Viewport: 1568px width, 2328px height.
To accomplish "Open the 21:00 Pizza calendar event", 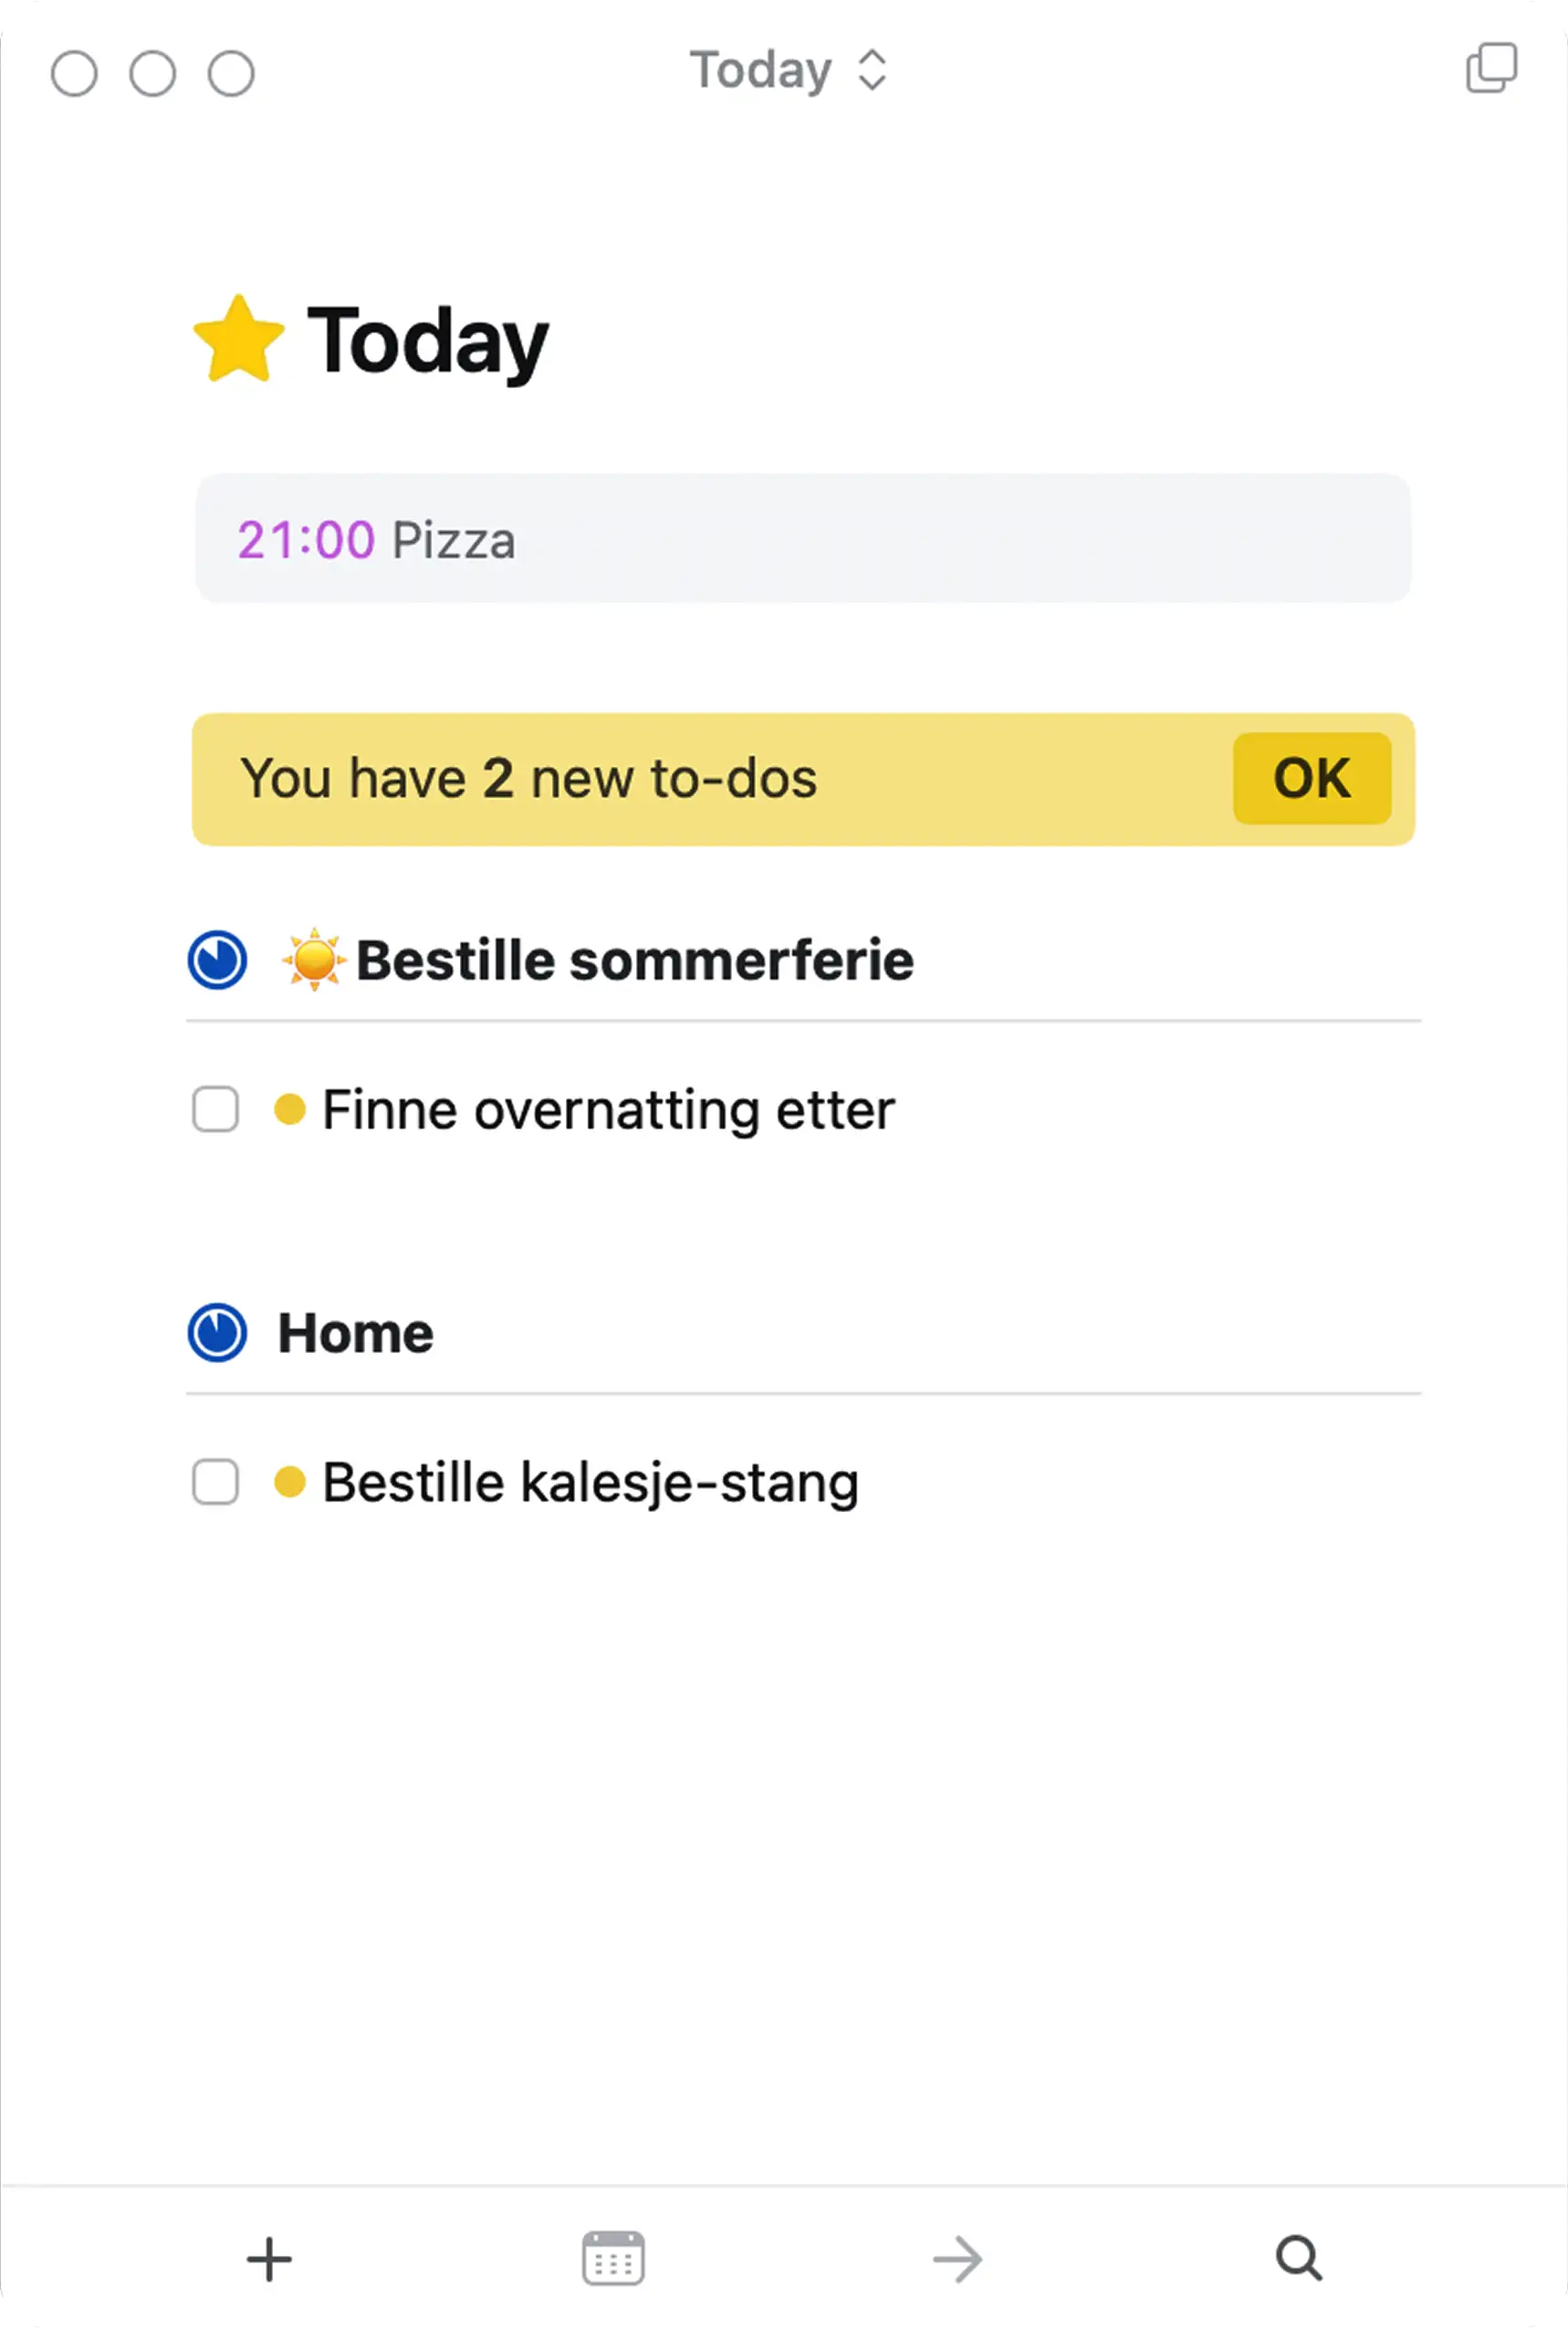I will pyautogui.click(x=803, y=539).
